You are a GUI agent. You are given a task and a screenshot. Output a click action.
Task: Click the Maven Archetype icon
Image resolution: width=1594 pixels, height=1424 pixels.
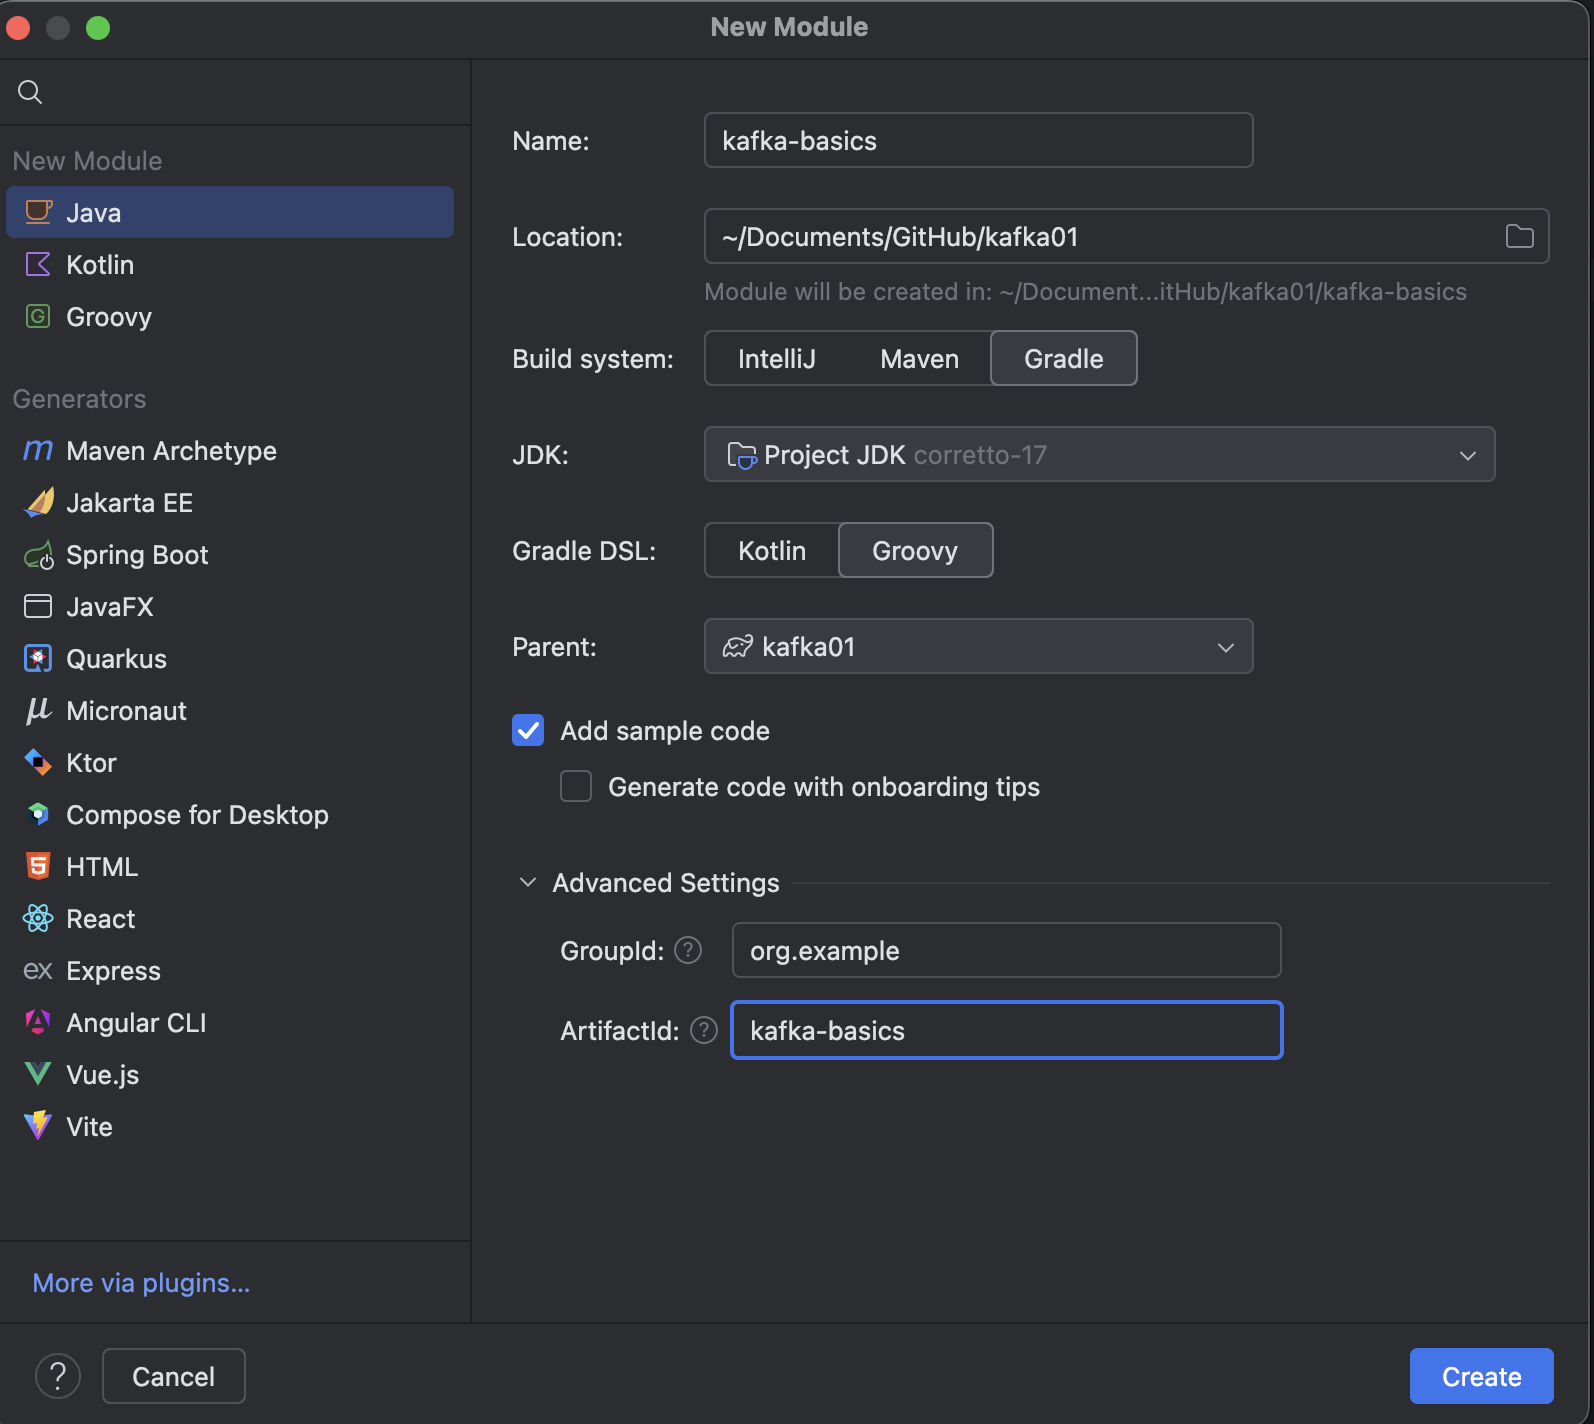pyautogui.click(x=38, y=450)
